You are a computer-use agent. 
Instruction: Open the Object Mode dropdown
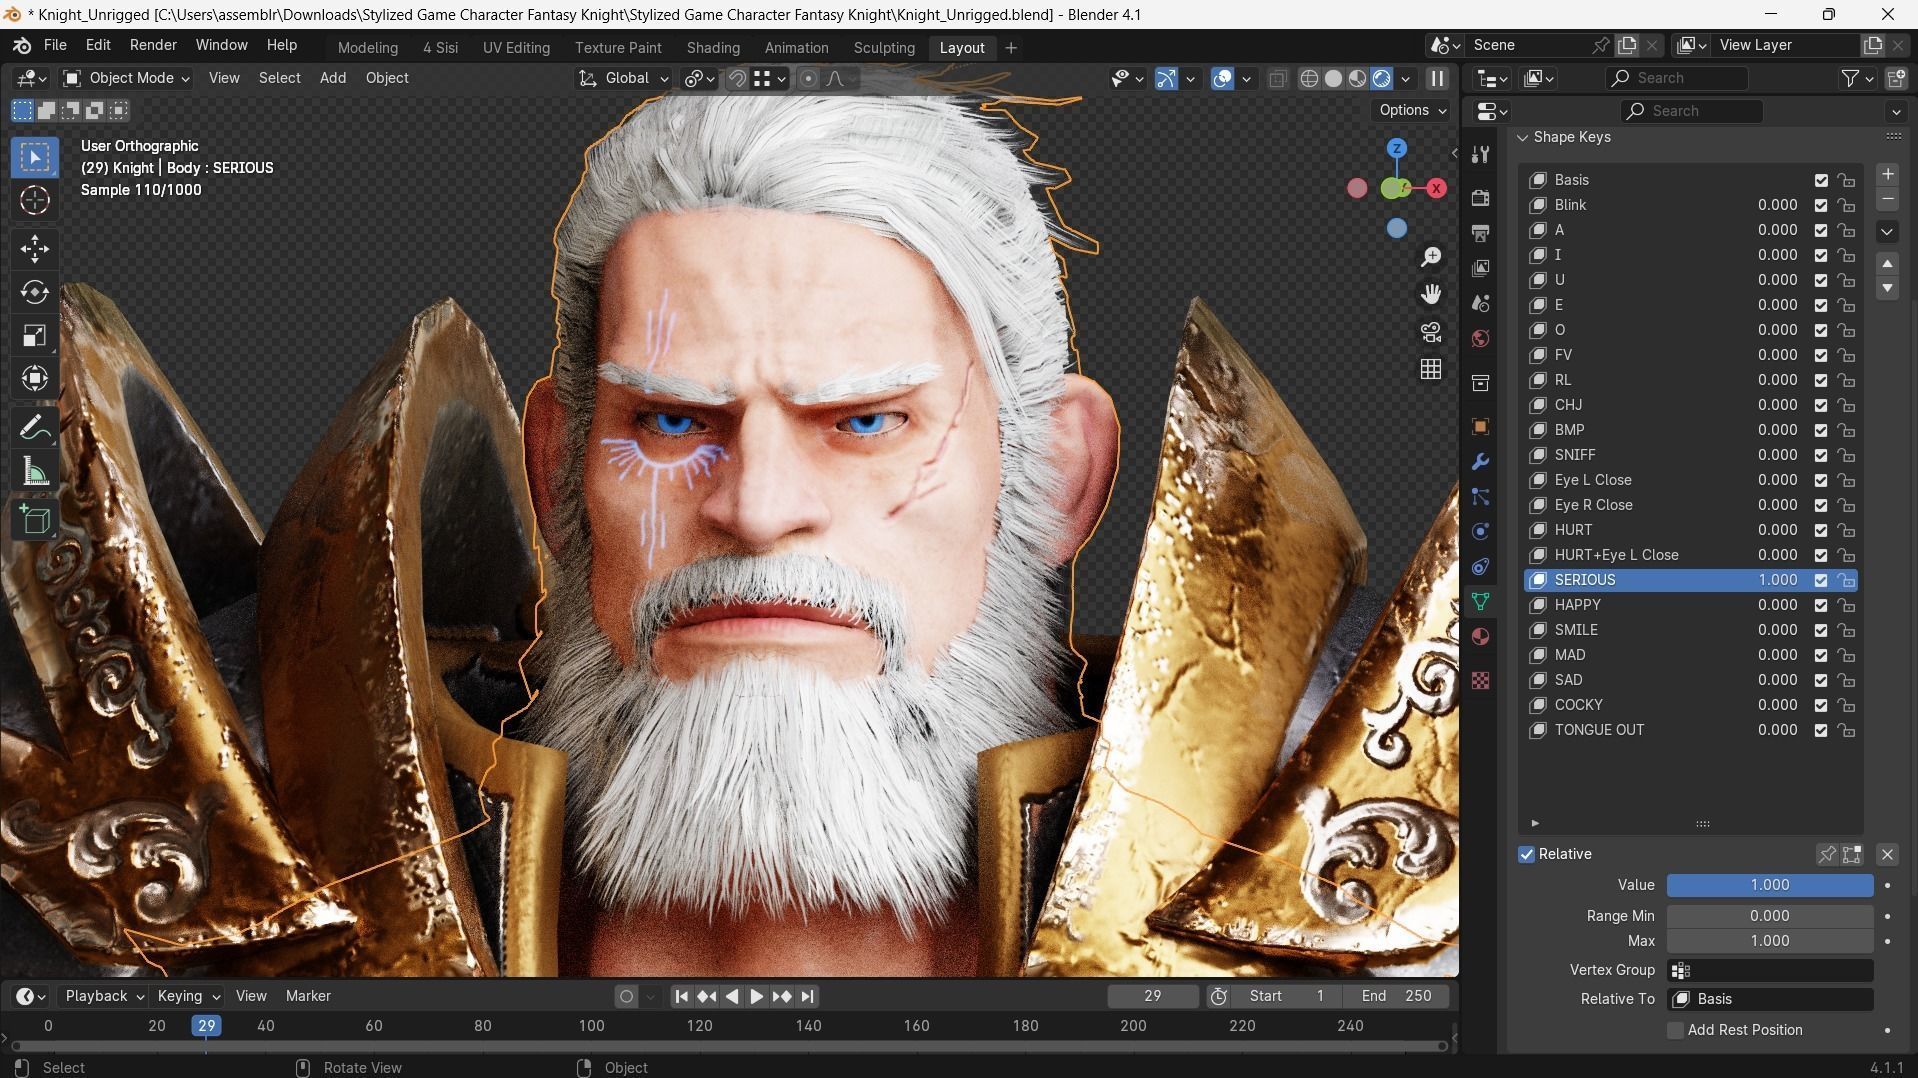click(126, 78)
